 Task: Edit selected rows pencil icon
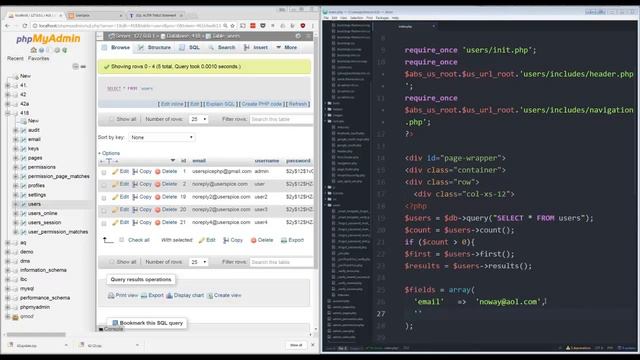201,240
